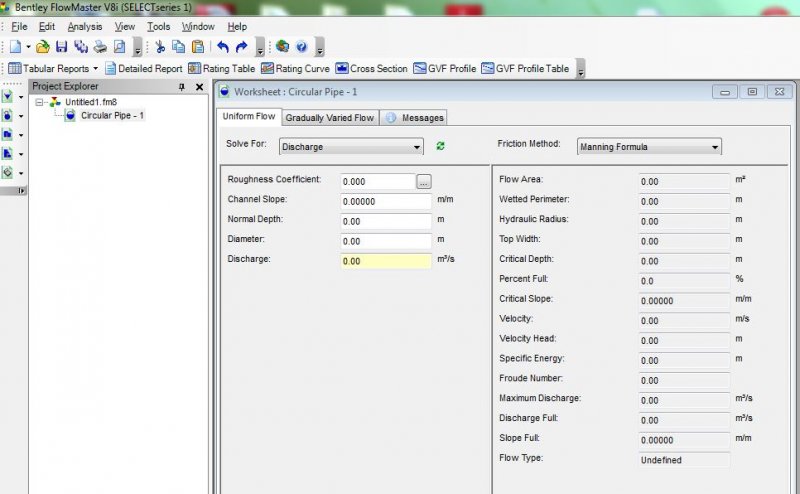Click the ellipsis button beside Roughness Coefficient
The width and height of the screenshot is (800, 494).
[x=424, y=182]
